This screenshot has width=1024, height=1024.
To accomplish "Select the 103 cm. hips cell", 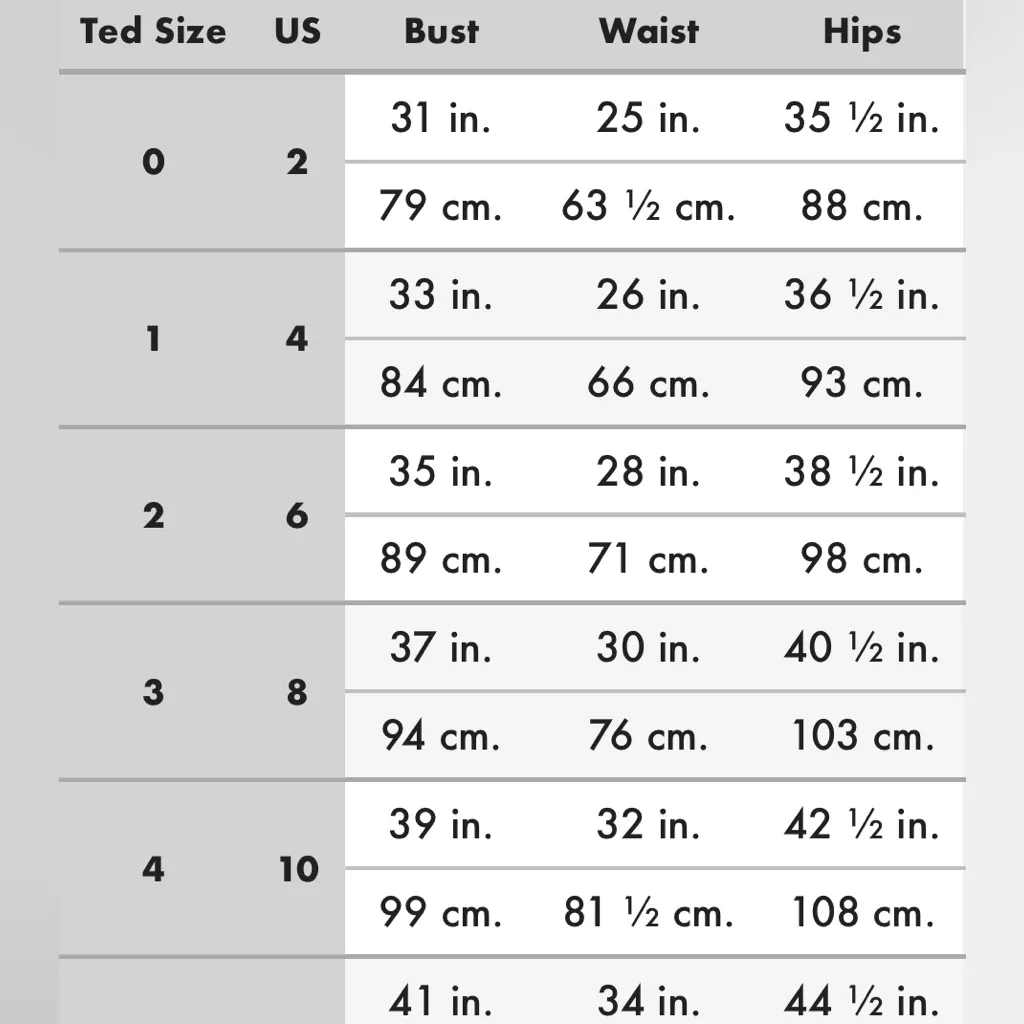I will click(x=861, y=737).
